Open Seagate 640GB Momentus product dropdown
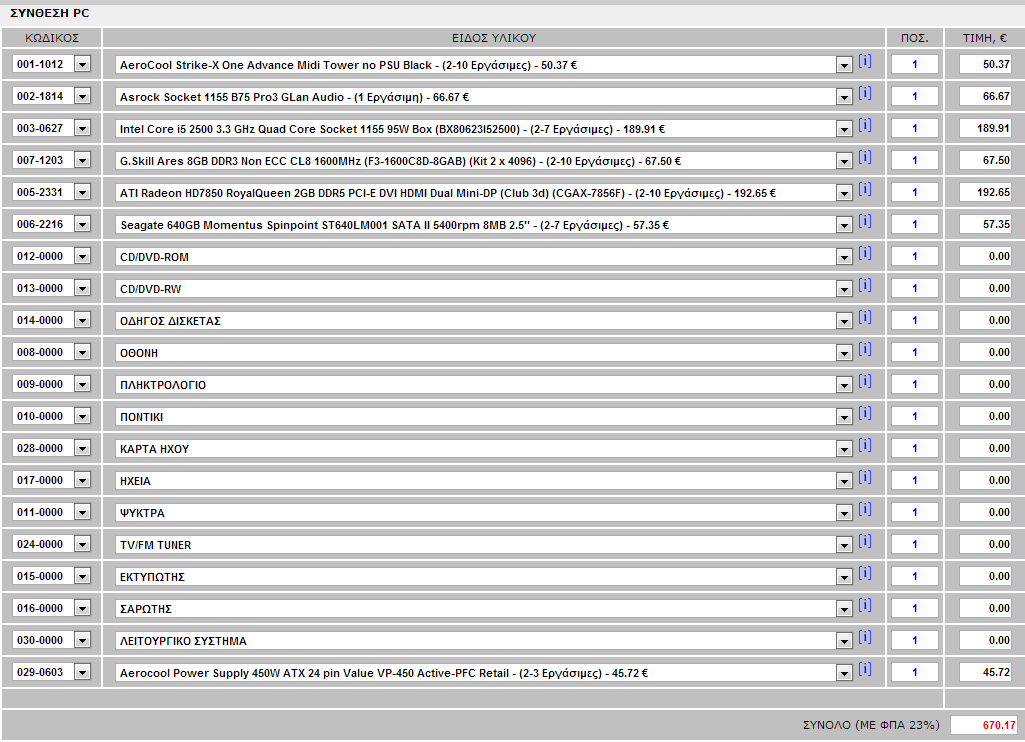Viewport: 1025px width, 742px height. pyautogui.click(x=844, y=225)
